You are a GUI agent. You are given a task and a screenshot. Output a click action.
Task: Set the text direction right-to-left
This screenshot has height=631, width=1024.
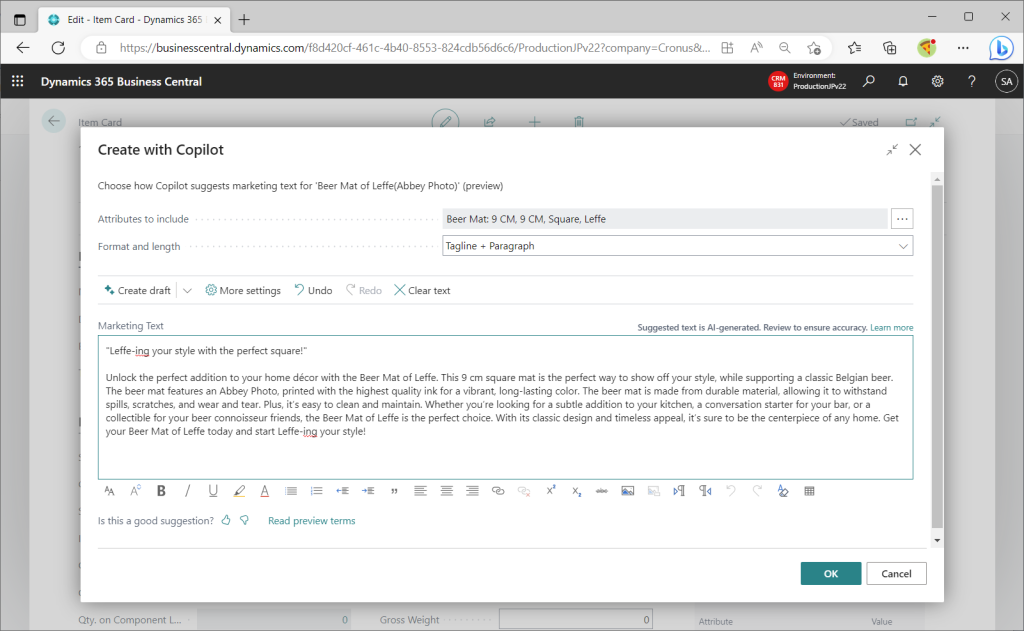click(705, 491)
